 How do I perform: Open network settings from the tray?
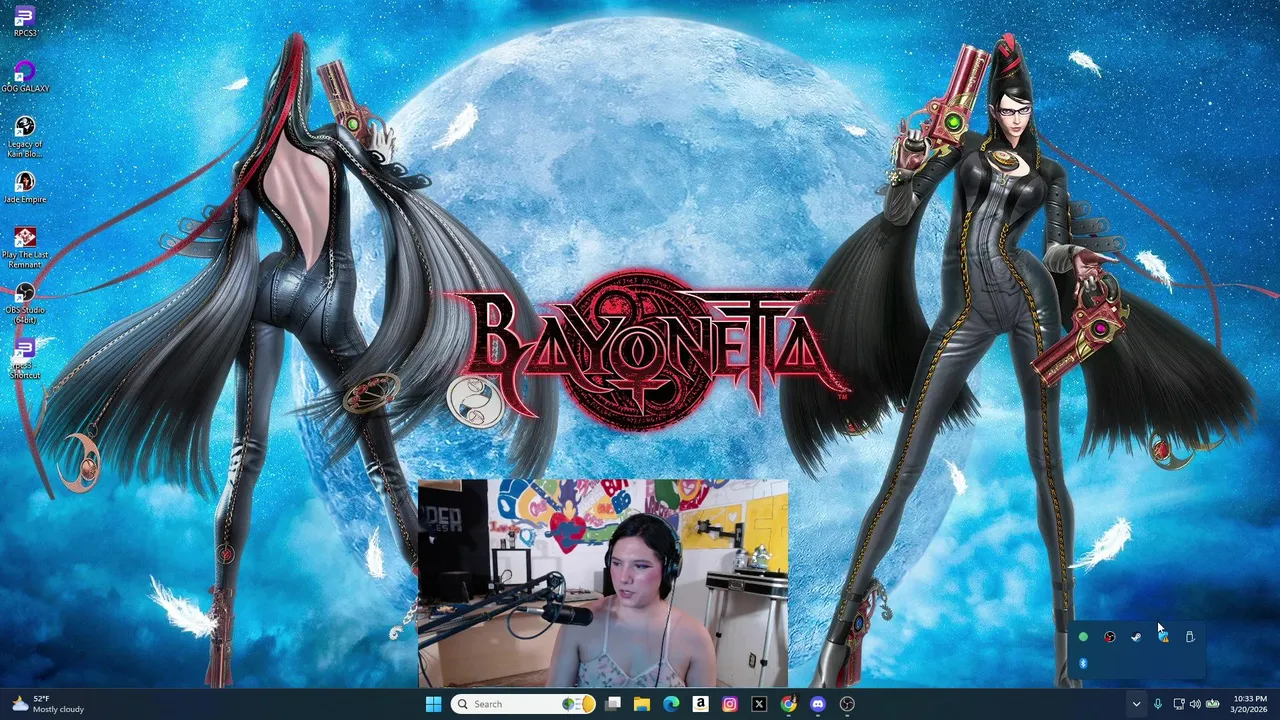pos(1178,704)
